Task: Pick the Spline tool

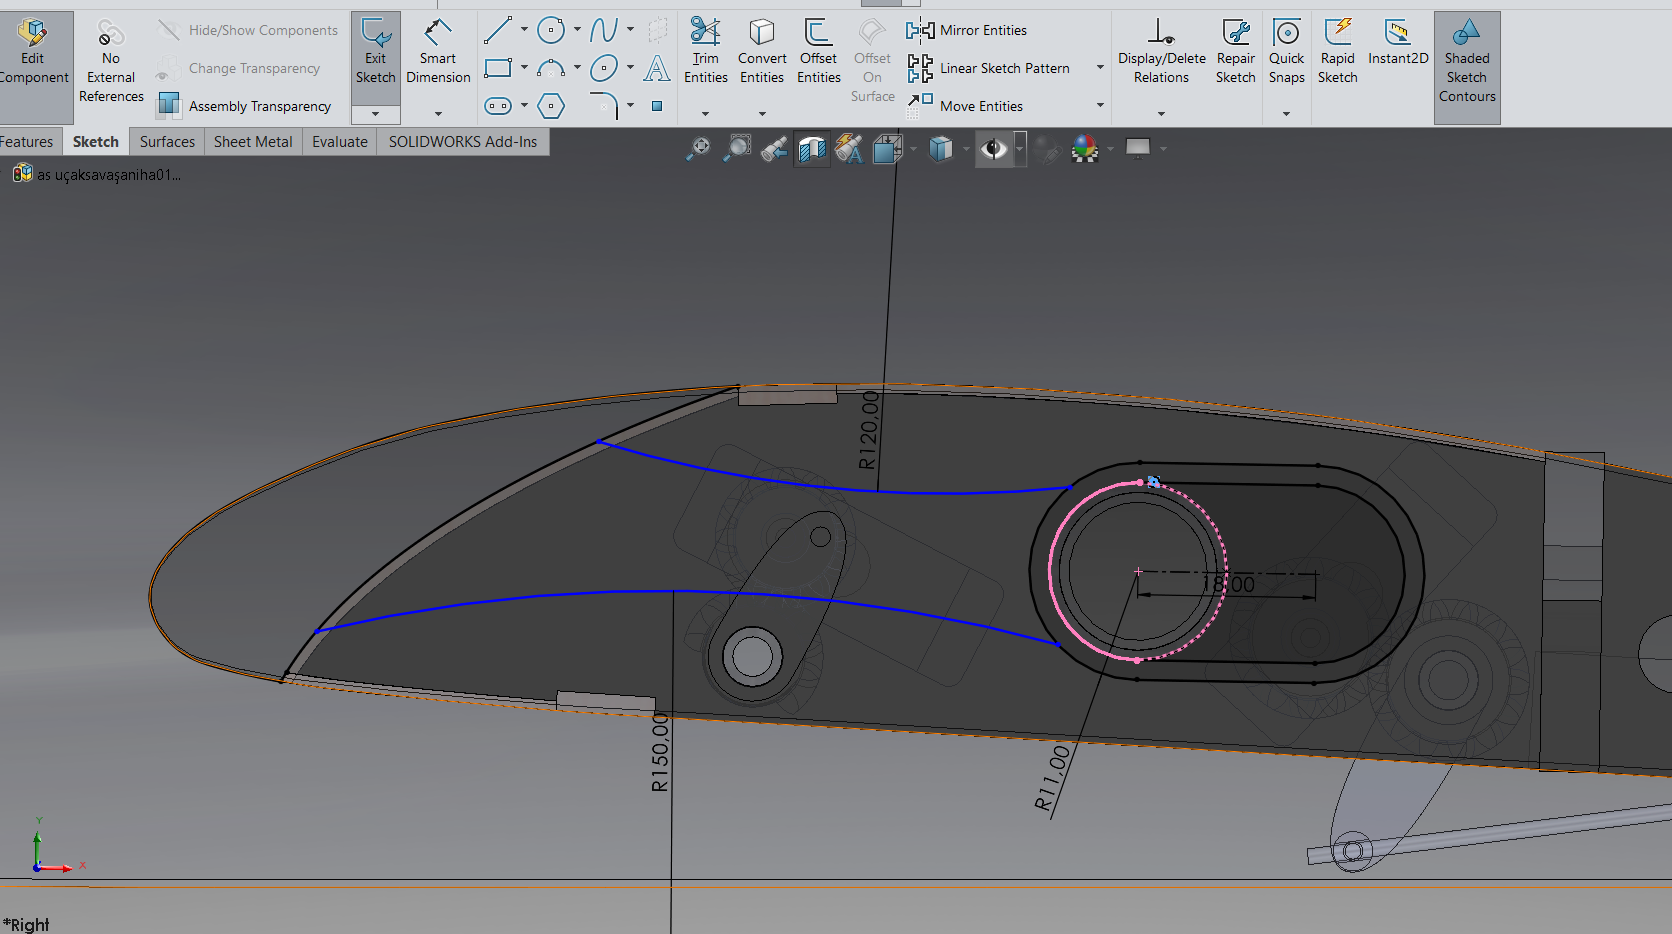Action: click(x=603, y=30)
